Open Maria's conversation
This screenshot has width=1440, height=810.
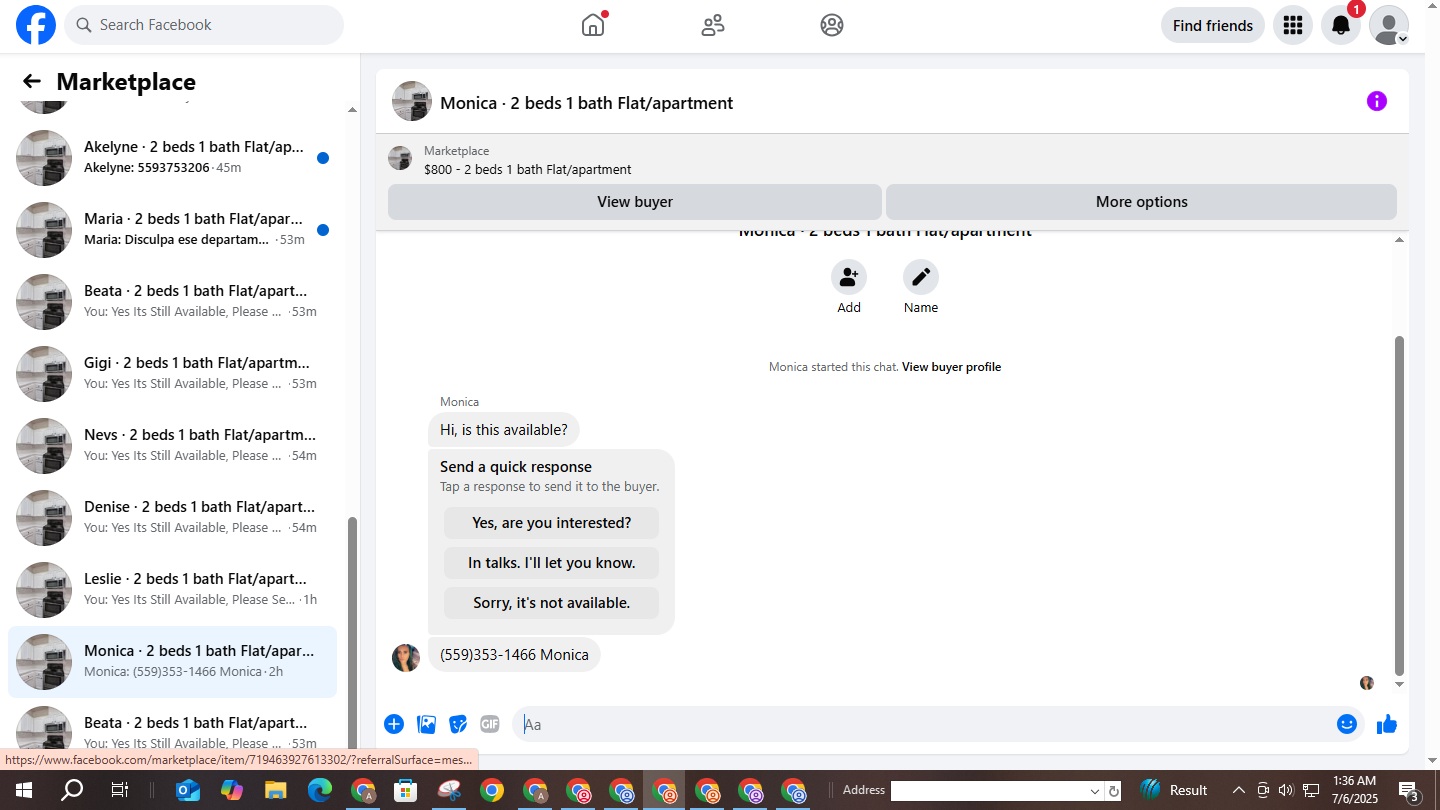172,230
